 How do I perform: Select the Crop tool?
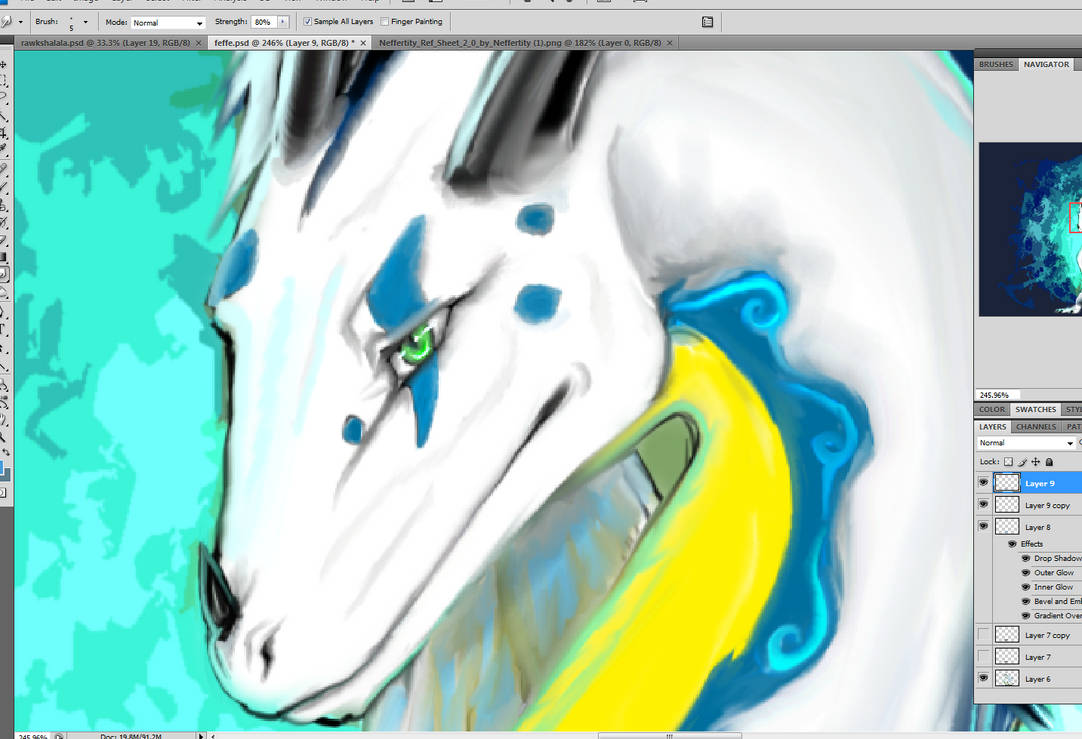[x=3, y=132]
